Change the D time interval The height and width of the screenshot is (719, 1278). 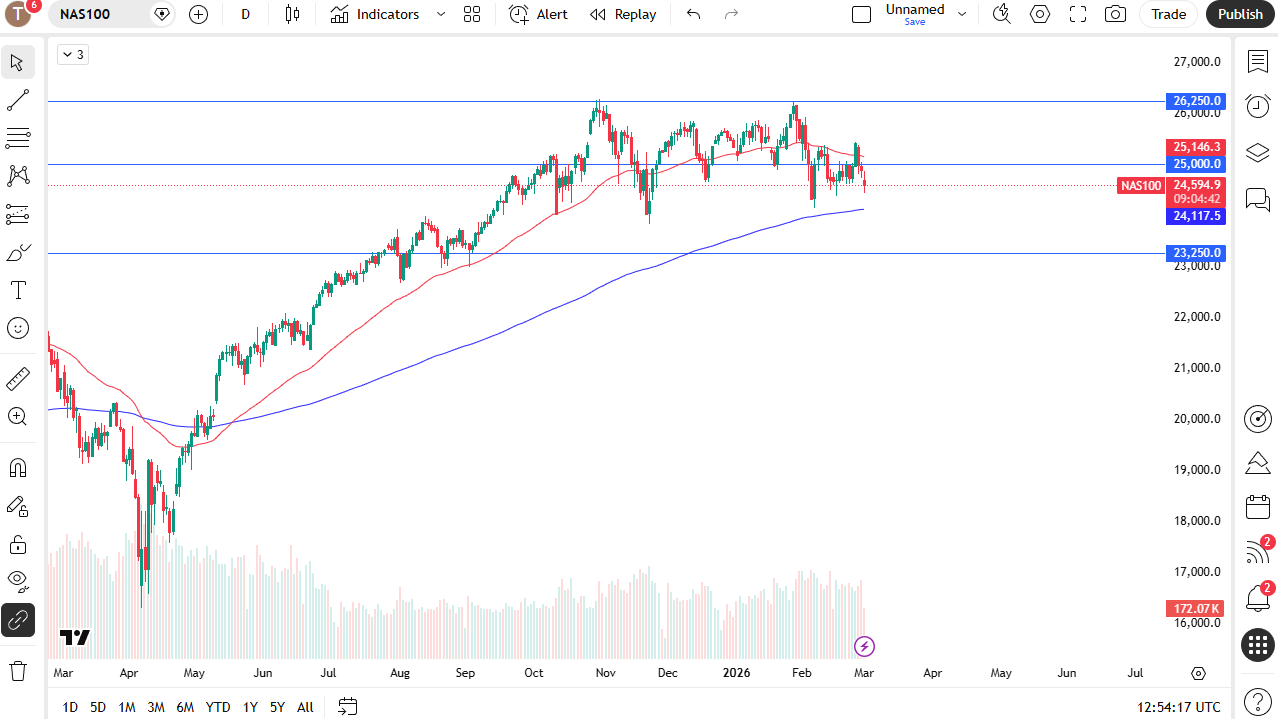(x=246, y=14)
